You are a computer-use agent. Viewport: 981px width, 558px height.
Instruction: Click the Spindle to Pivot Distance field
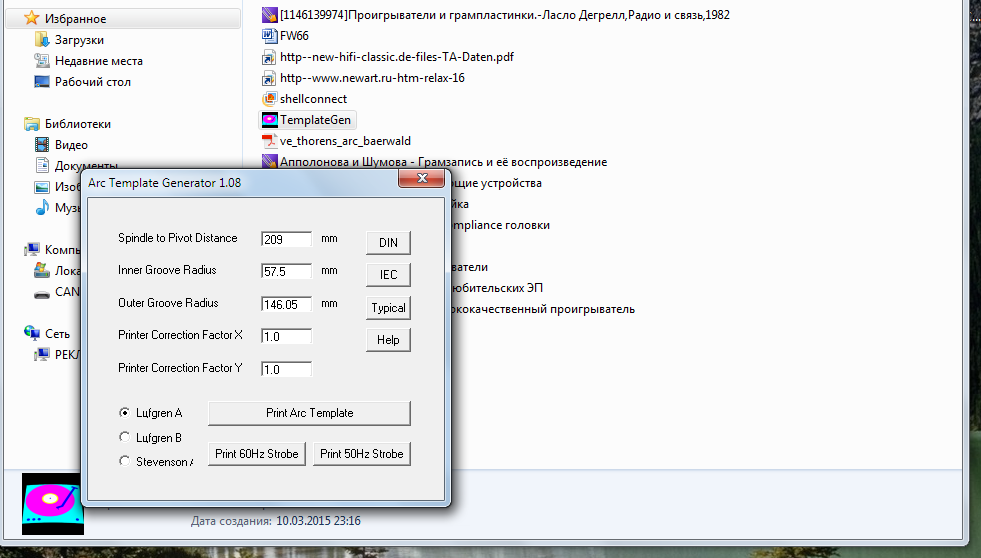[x=286, y=239]
